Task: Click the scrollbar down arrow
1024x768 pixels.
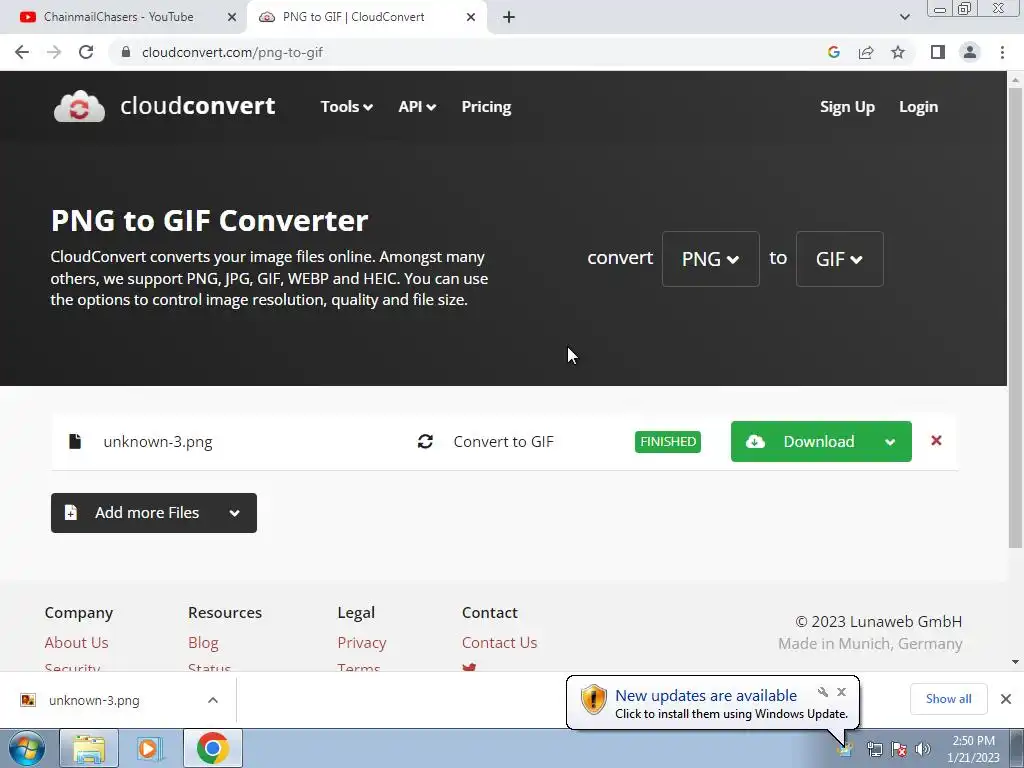Action: (x=1015, y=662)
